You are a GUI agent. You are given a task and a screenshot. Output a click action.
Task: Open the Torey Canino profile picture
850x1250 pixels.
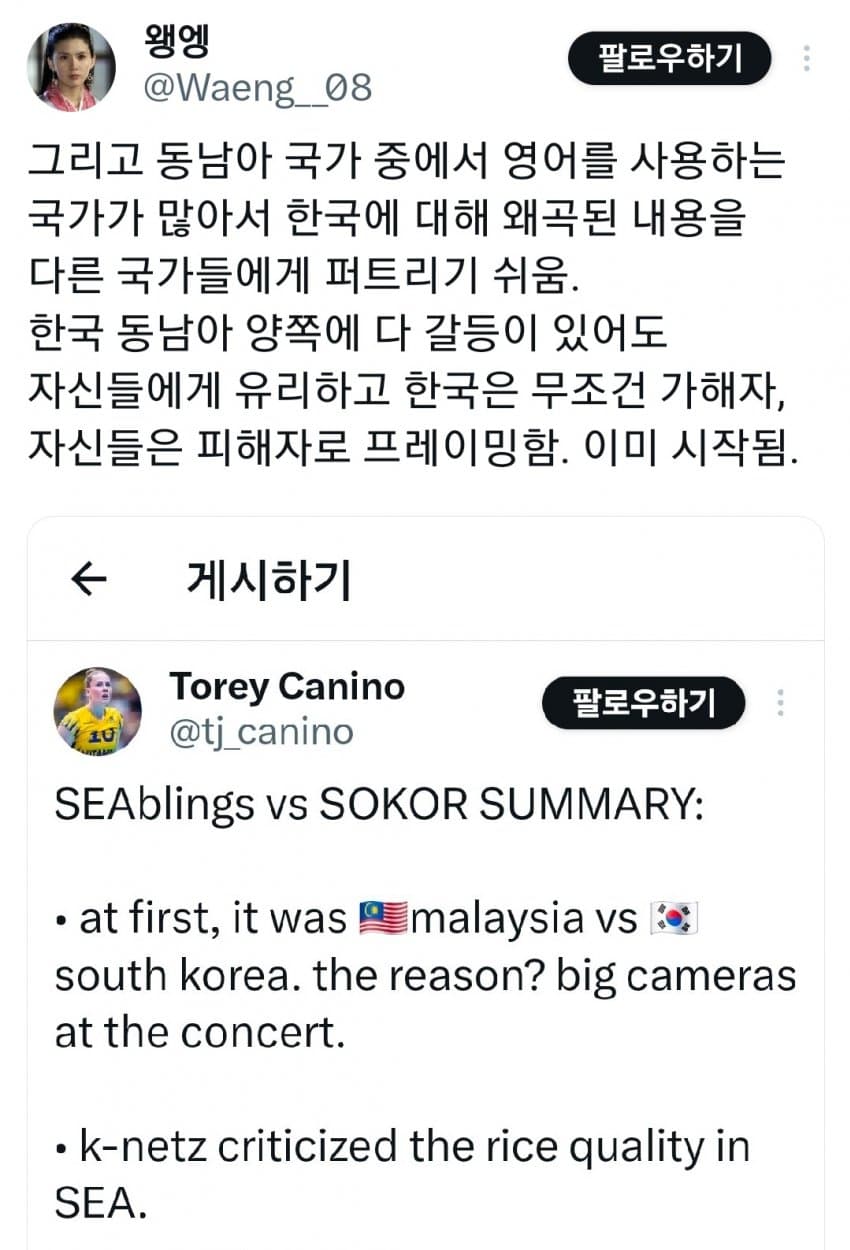97,711
